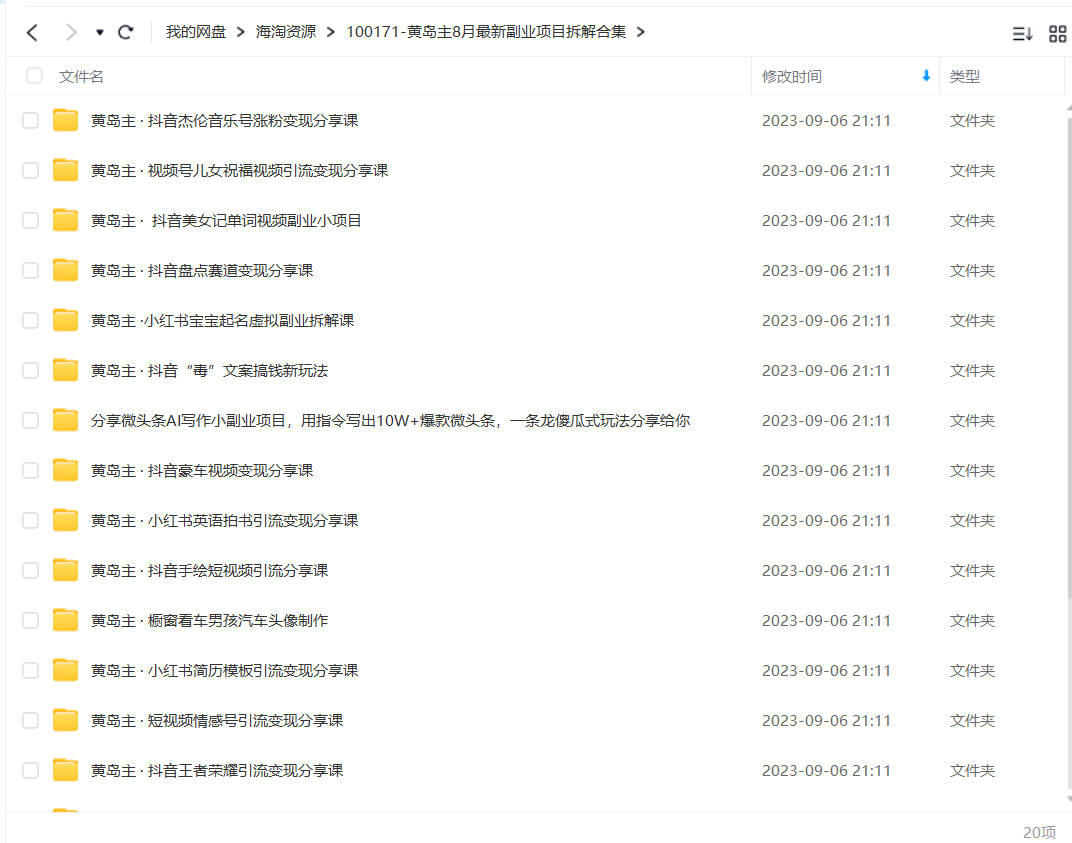Check the box for 小红书宝宝起名虚拟副业拆解课
Viewport: 1072px width, 843px height.
click(x=30, y=321)
